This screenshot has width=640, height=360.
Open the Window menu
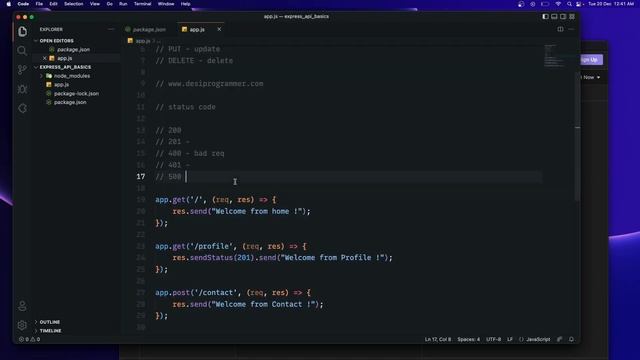[x=166, y=4]
